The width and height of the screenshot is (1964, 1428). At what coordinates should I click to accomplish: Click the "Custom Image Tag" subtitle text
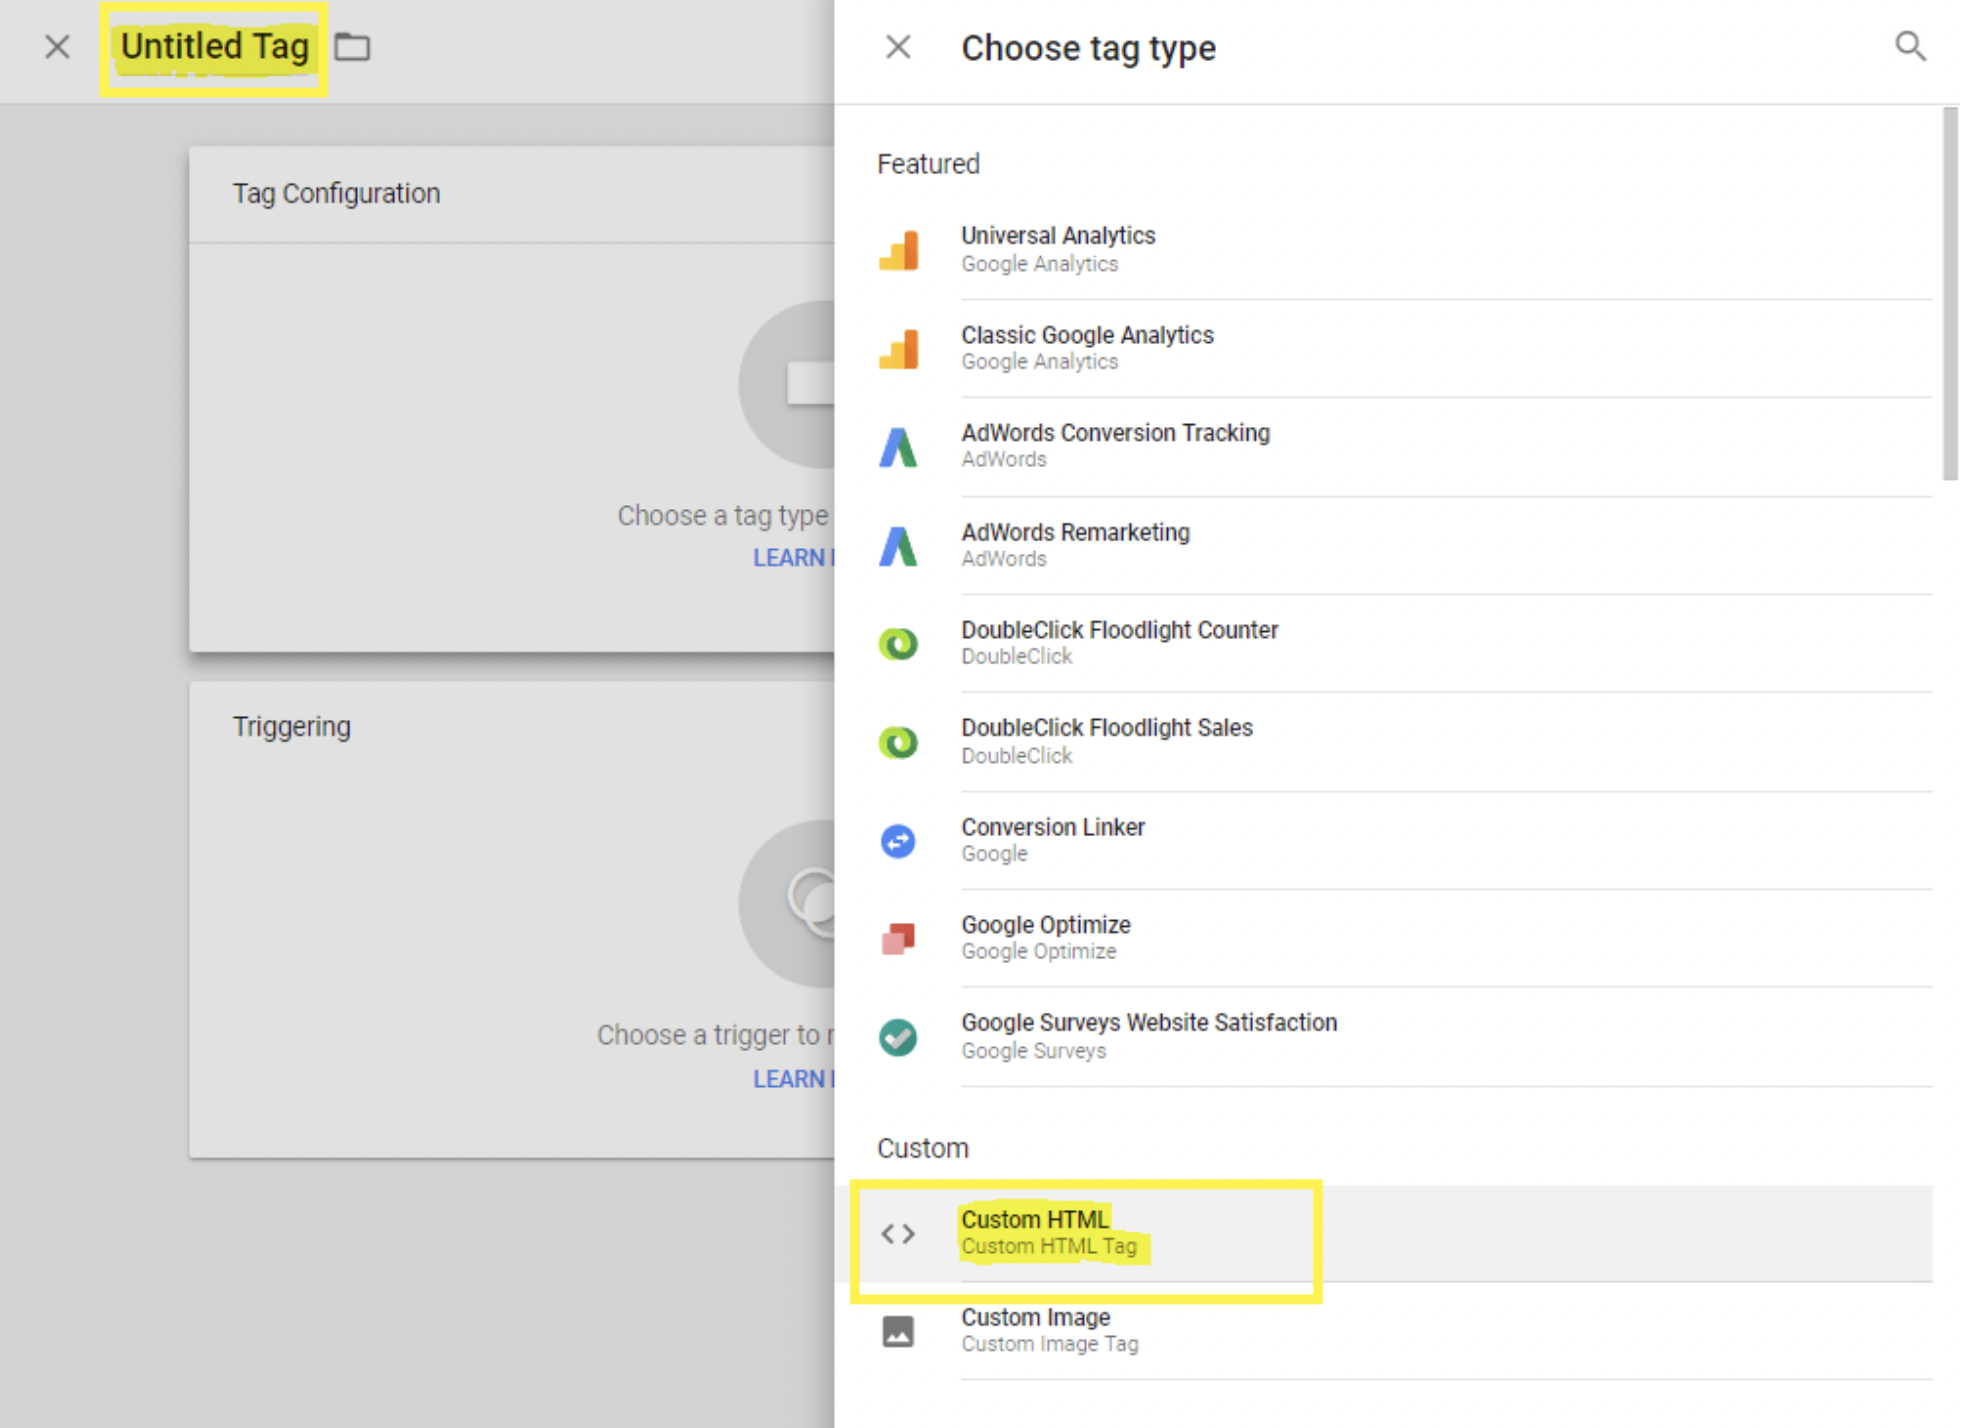click(x=1050, y=1345)
